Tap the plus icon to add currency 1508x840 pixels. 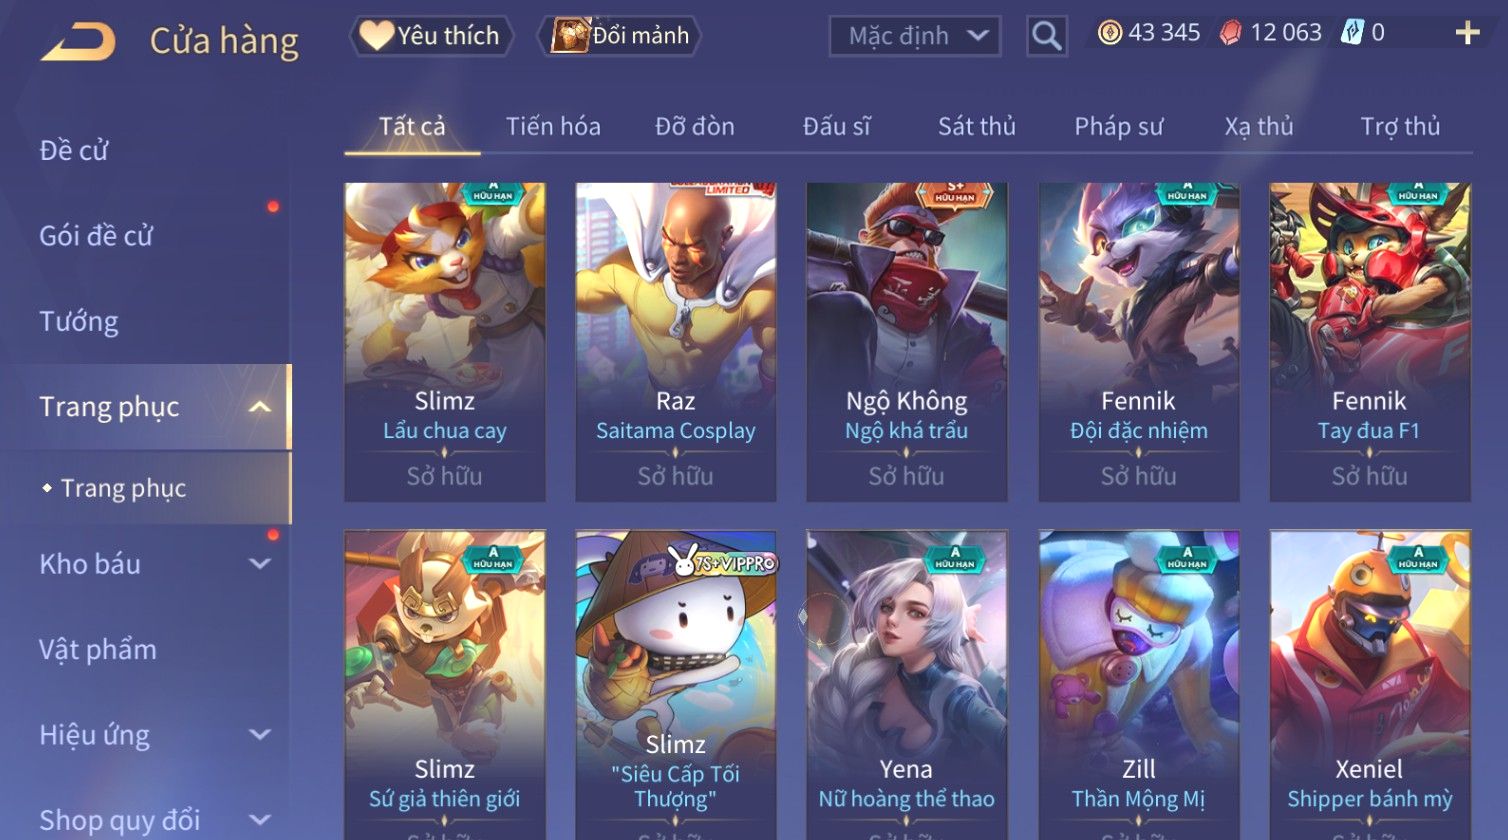click(x=1467, y=33)
